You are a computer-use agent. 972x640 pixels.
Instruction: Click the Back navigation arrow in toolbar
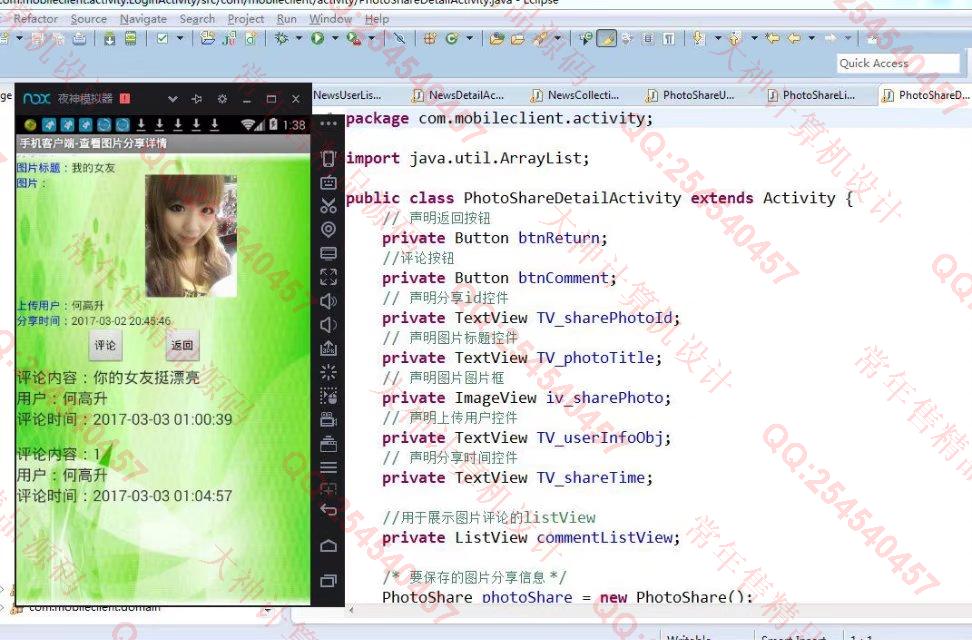point(794,39)
